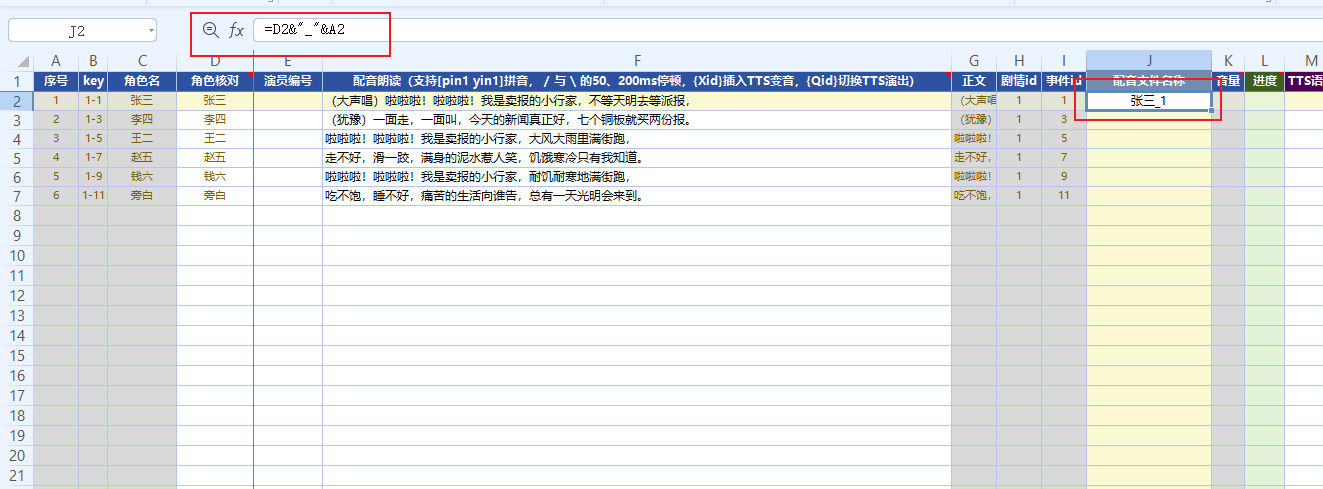This screenshot has width=1323, height=489.
Task: Click the magnifier icon beside fx
Action: pos(210,31)
